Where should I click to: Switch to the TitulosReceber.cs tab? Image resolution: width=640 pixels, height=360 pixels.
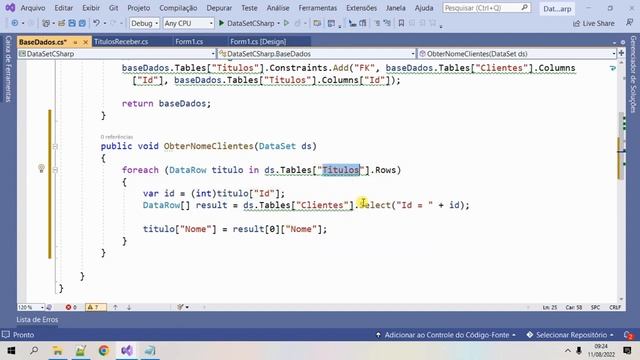pos(121,42)
